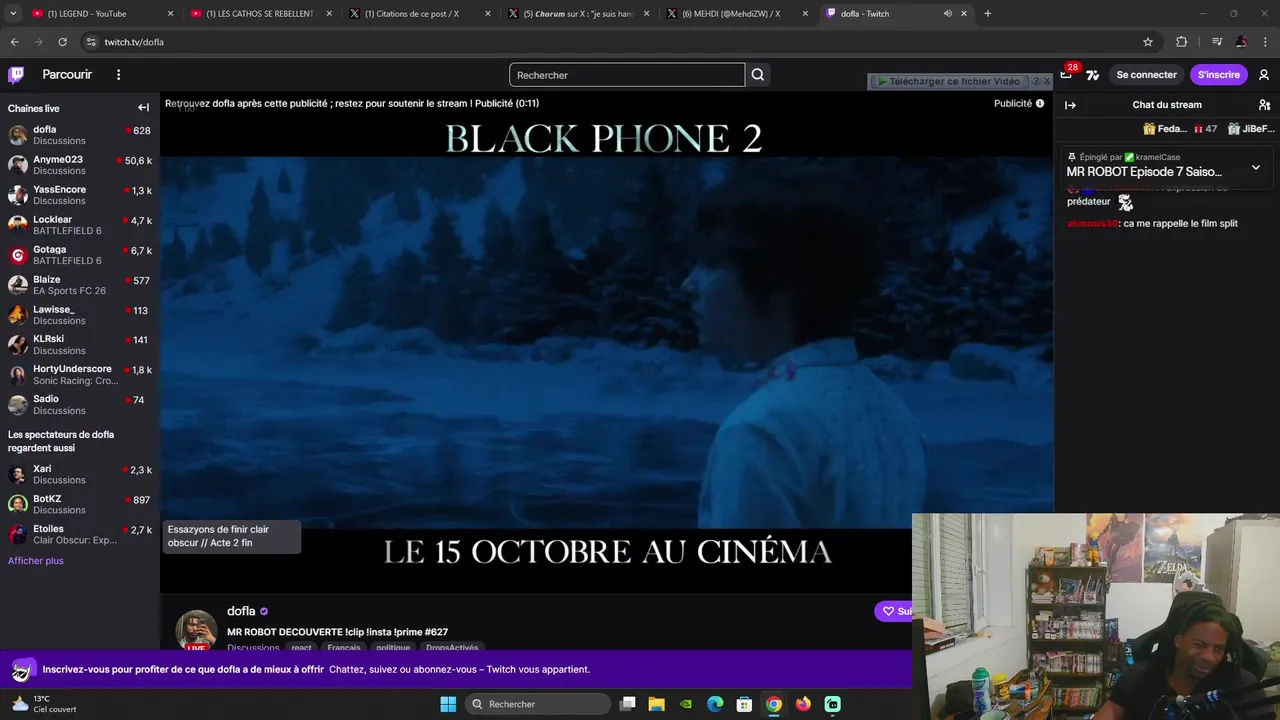View site information in the address bar

(91, 42)
